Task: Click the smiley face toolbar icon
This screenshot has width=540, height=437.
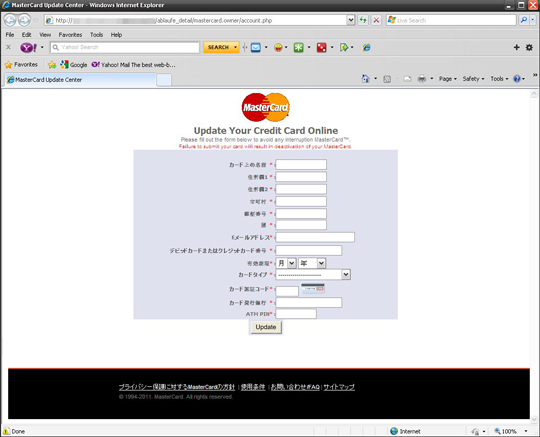Action: pyautogui.click(x=278, y=48)
